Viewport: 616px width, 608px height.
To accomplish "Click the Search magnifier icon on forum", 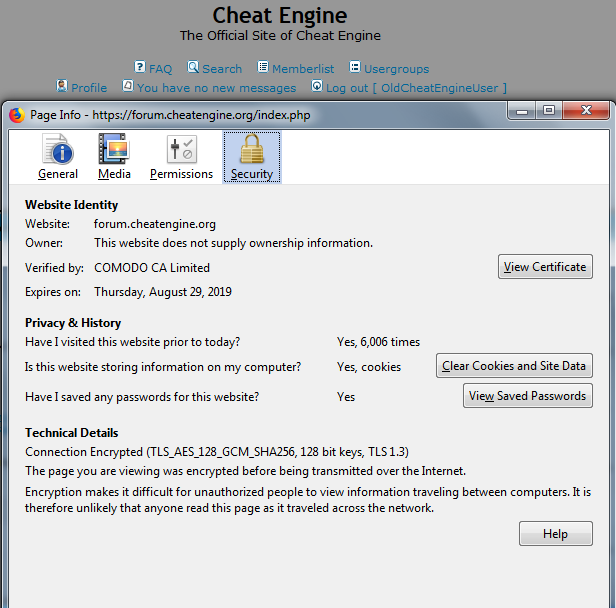I will tap(193, 67).
